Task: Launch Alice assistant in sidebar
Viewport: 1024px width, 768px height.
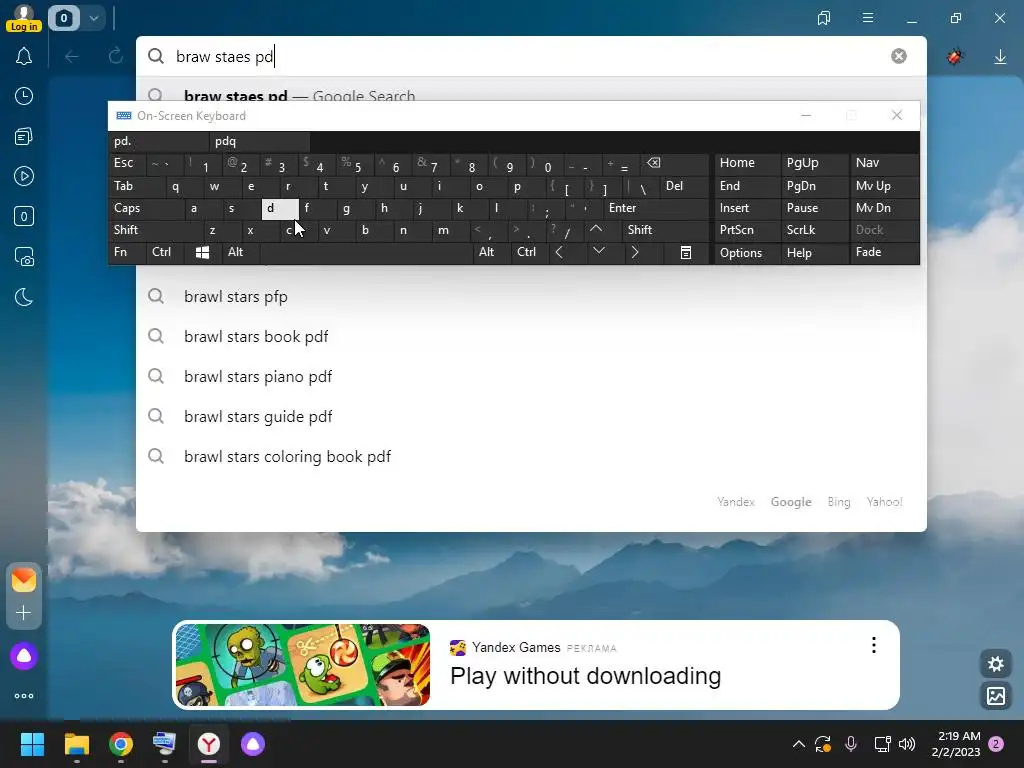Action: click(x=24, y=656)
